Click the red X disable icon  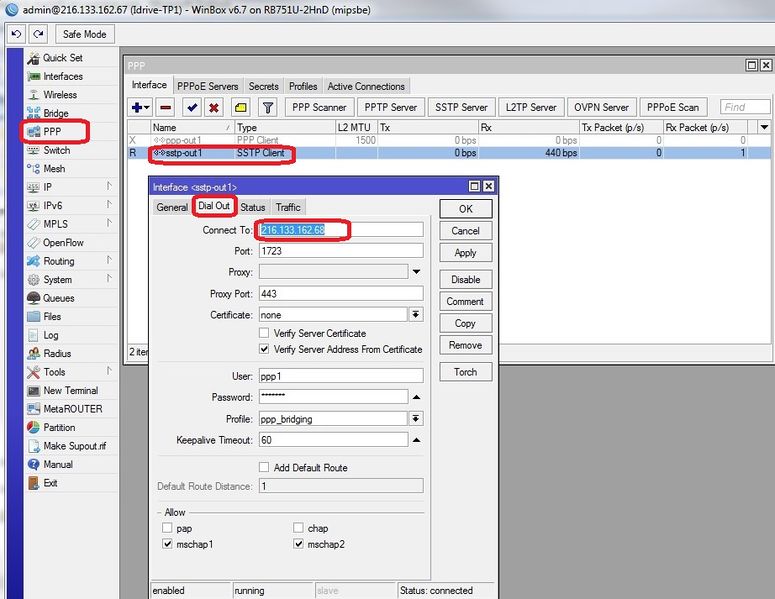[214, 107]
